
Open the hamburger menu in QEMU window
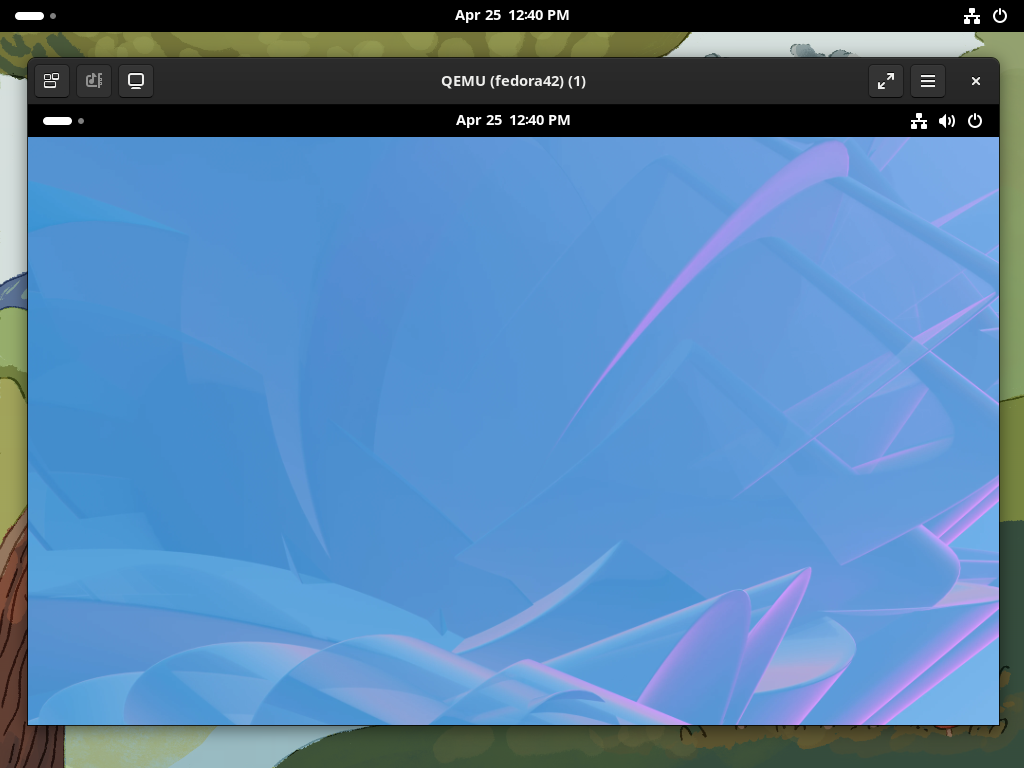tap(928, 81)
